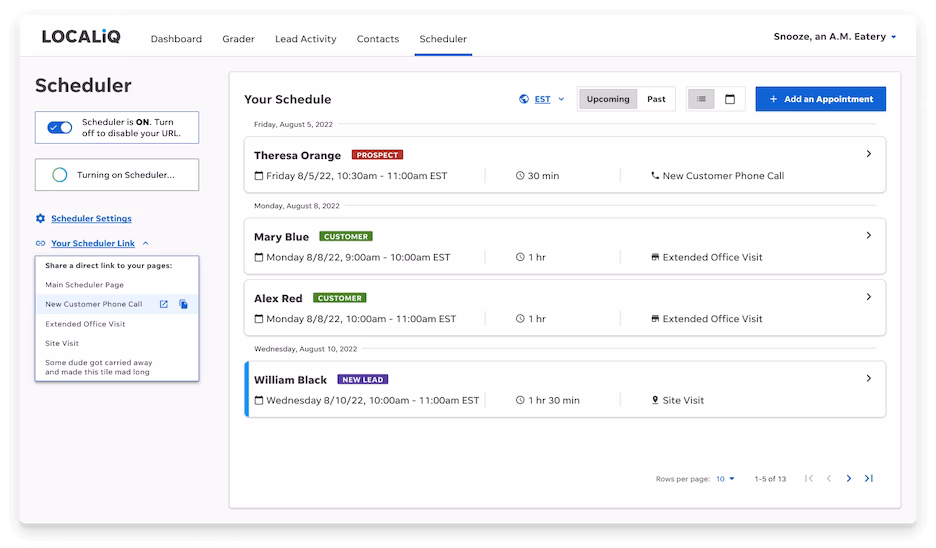Switch to list view icon

[701, 99]
